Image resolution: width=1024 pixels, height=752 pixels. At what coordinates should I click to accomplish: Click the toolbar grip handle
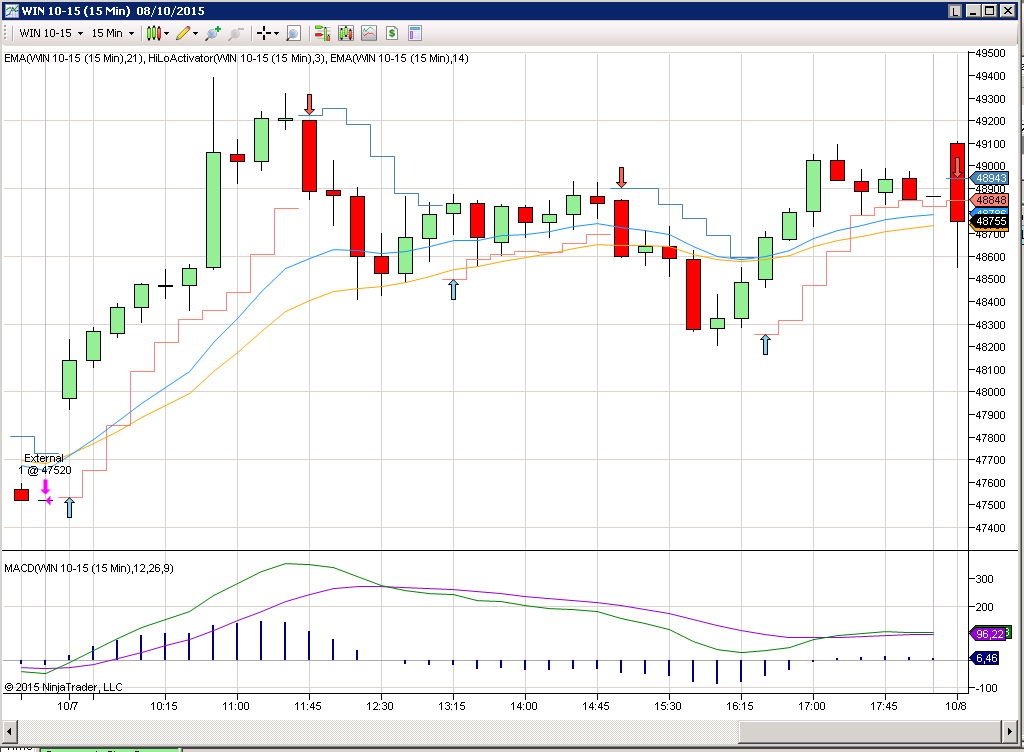[x=5, y=33]
